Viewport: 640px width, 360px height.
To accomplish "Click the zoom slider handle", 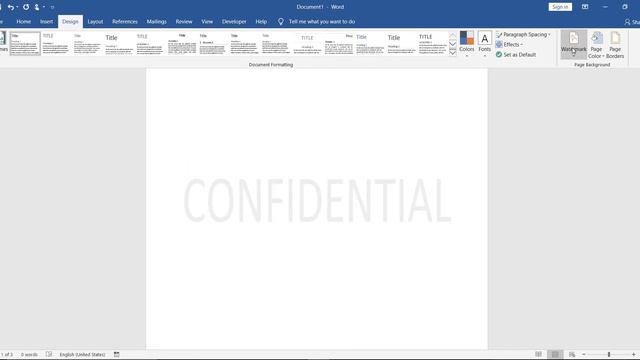I will click(609, 354).
